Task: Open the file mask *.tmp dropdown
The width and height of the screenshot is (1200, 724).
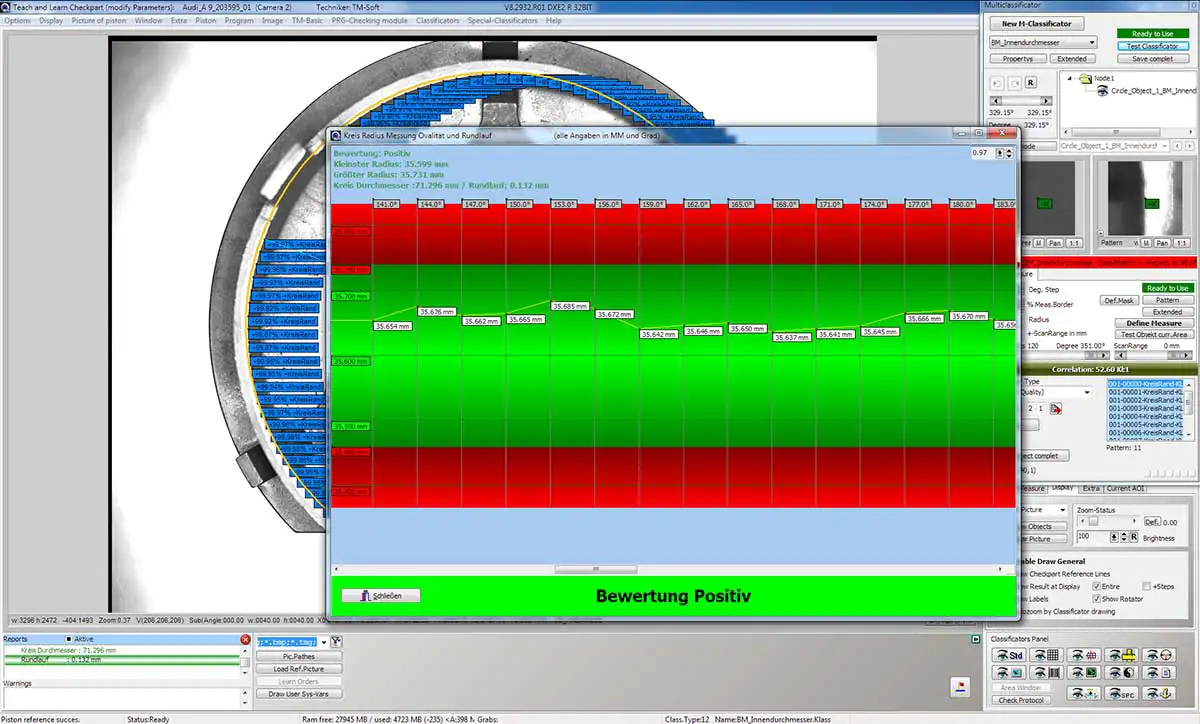Action: pyautogui.click(x=324, y=642)
